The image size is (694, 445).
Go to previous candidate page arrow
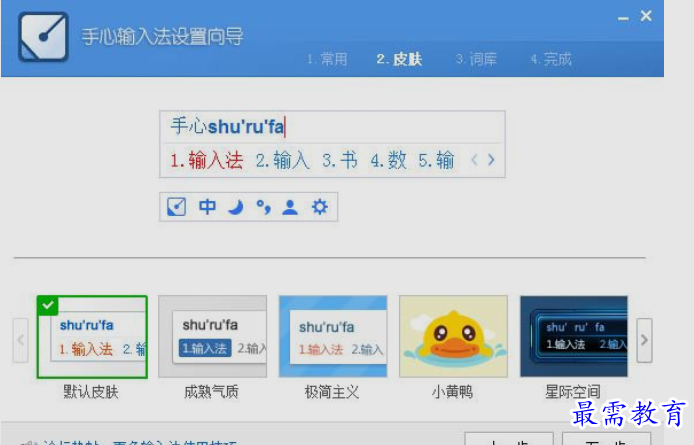pyautogui.click(x=474, y=160)
